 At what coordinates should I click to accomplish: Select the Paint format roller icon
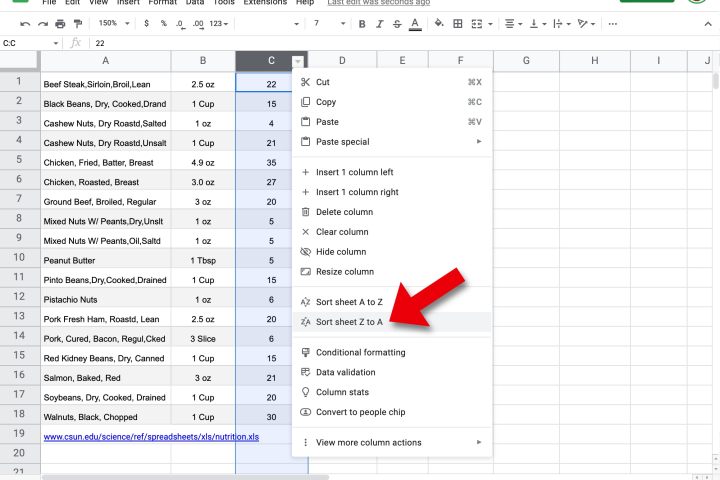click(x=78, y=23)
